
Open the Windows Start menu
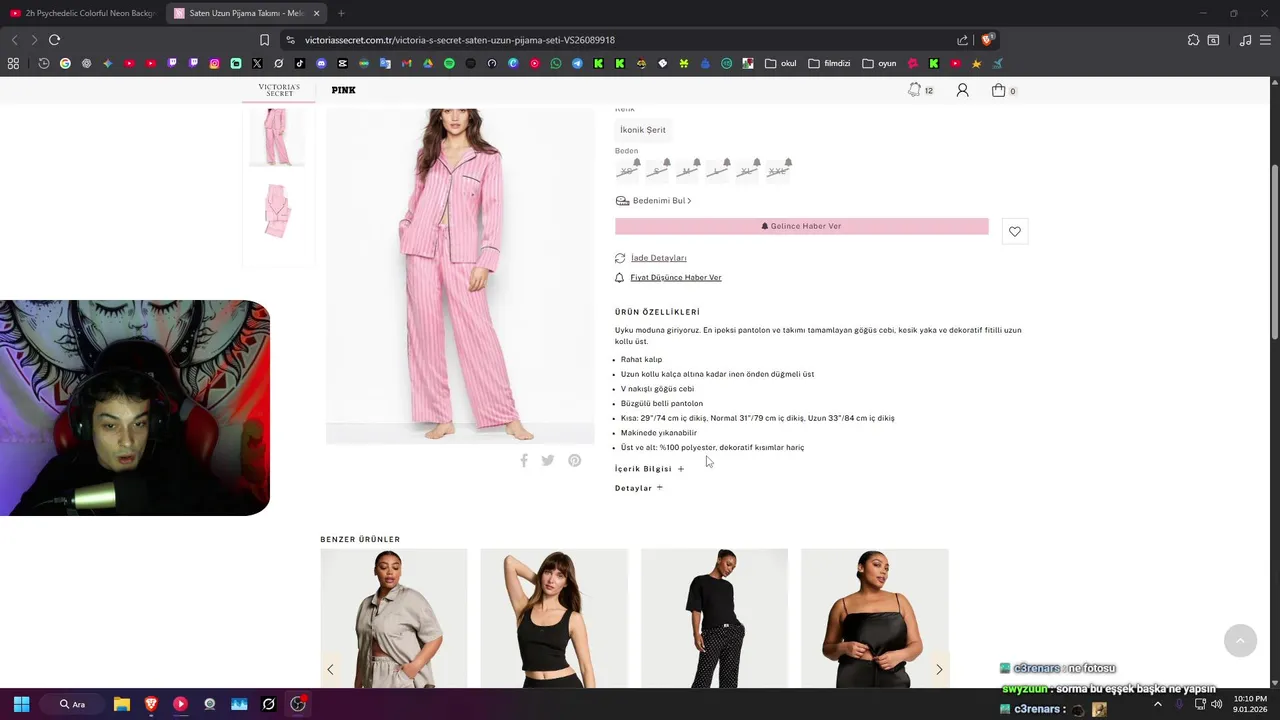[21, 704]
